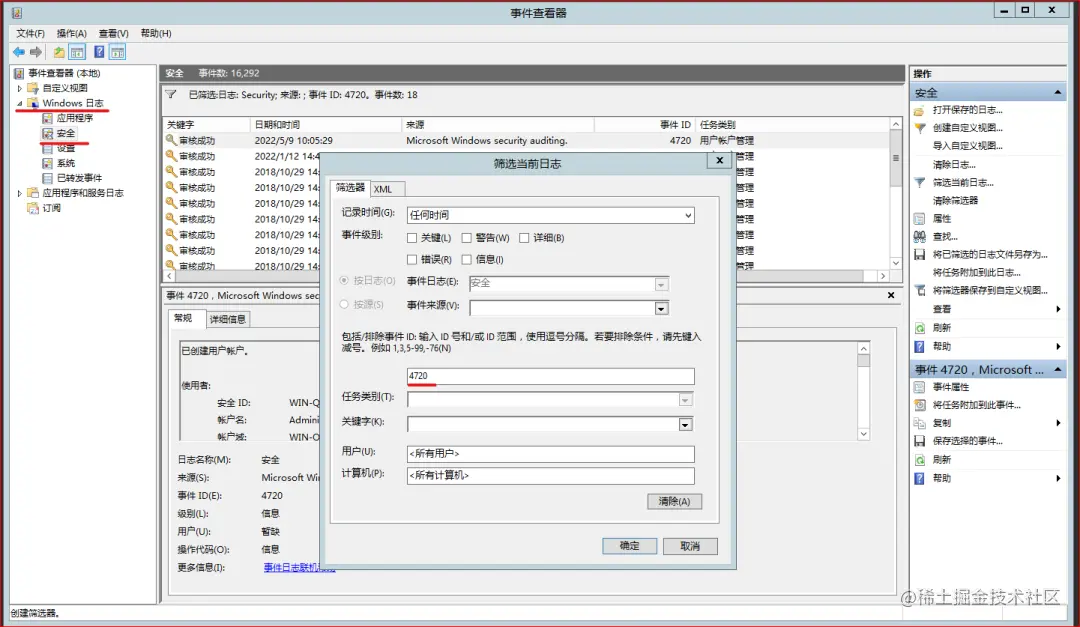
Task: Open the 事件来源 dropdown
Action: 661,308
